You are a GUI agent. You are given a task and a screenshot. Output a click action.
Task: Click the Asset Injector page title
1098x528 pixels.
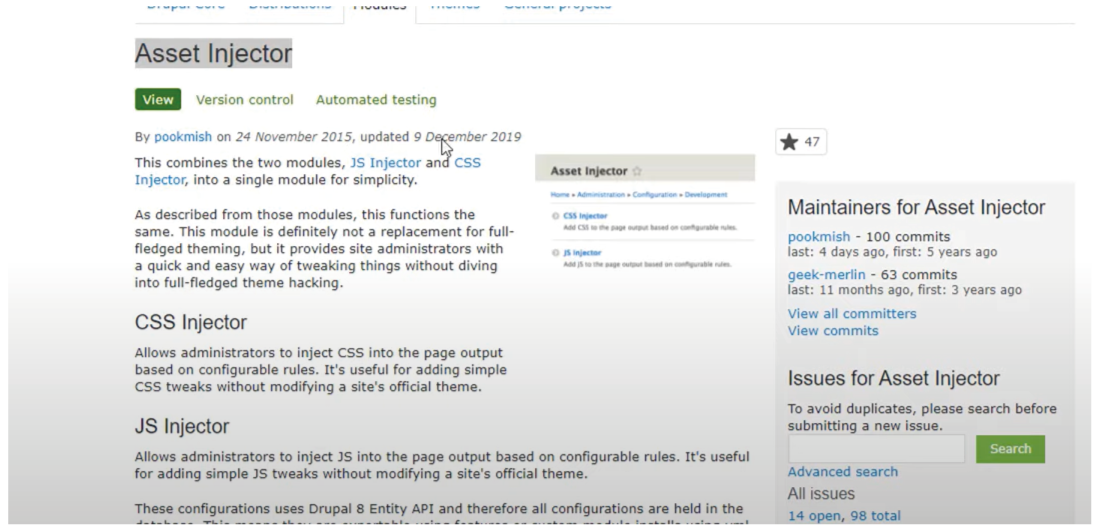(213, 53)
